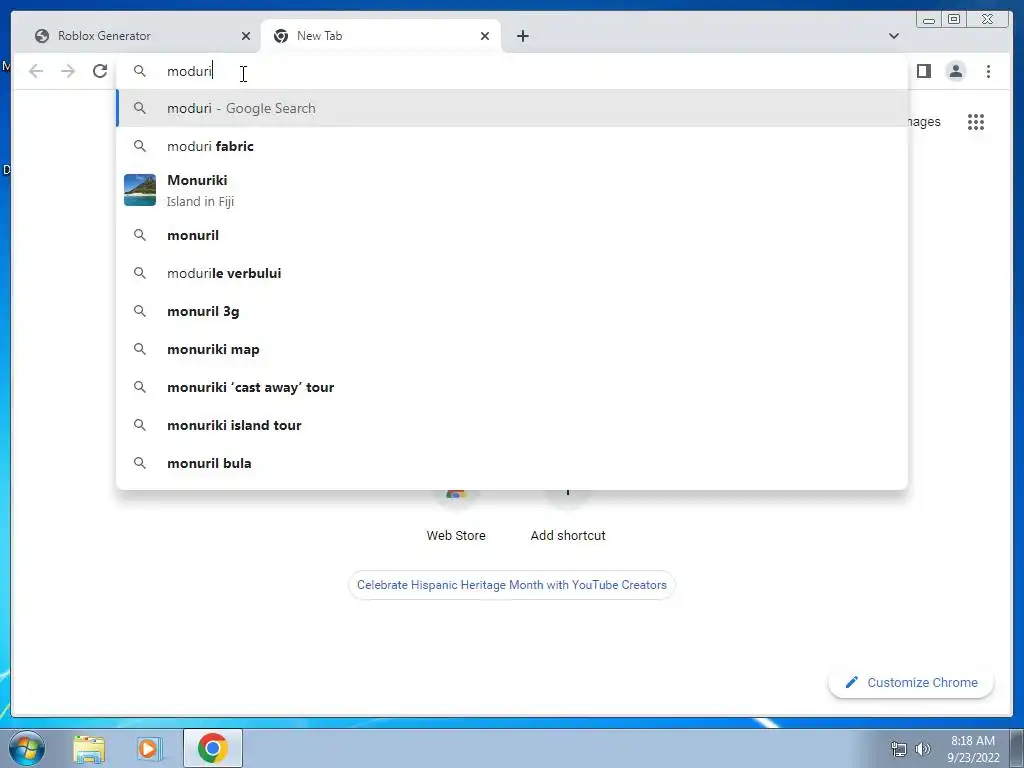This screenshot has height=768, width=1024.
Task: Click the network tray icon
Action: 899,749
